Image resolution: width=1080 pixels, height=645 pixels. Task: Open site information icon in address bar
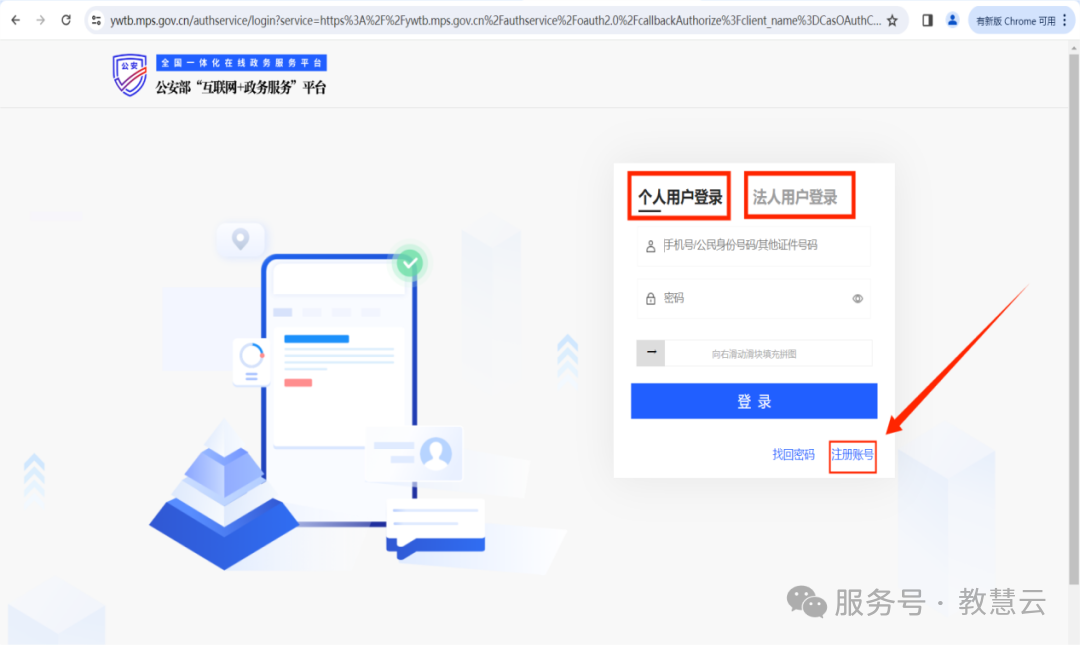(96, 20)
